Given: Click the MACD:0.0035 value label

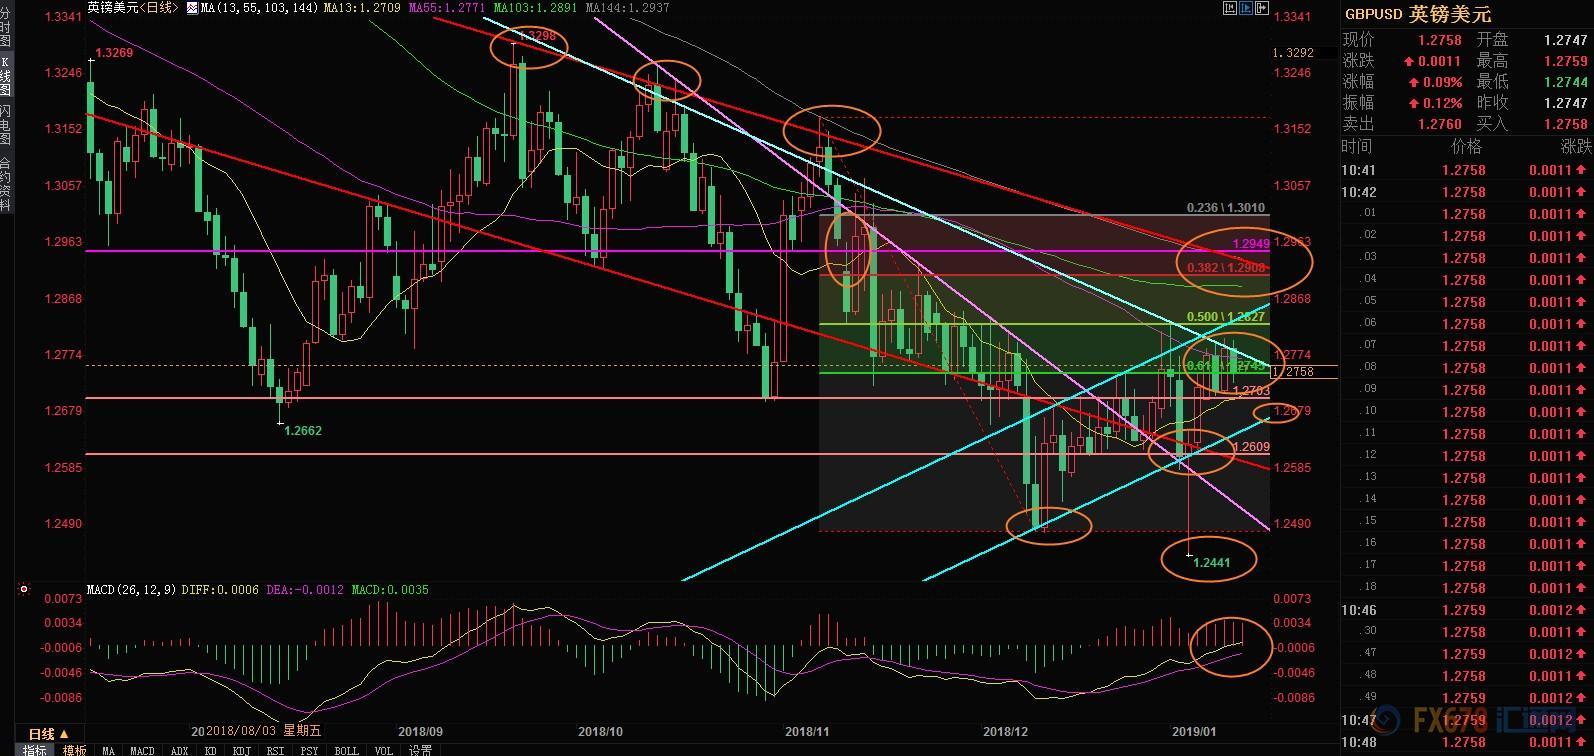Looking at the screenshot, I should (390, 590).
